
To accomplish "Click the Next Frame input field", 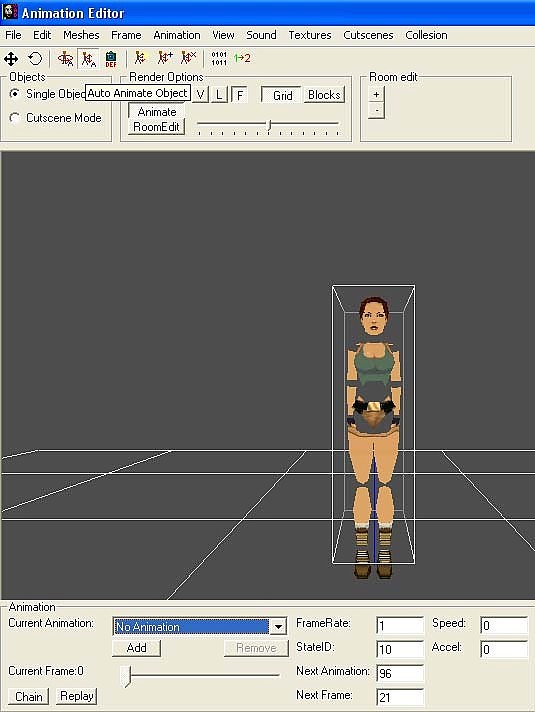I will pos(400,697).
